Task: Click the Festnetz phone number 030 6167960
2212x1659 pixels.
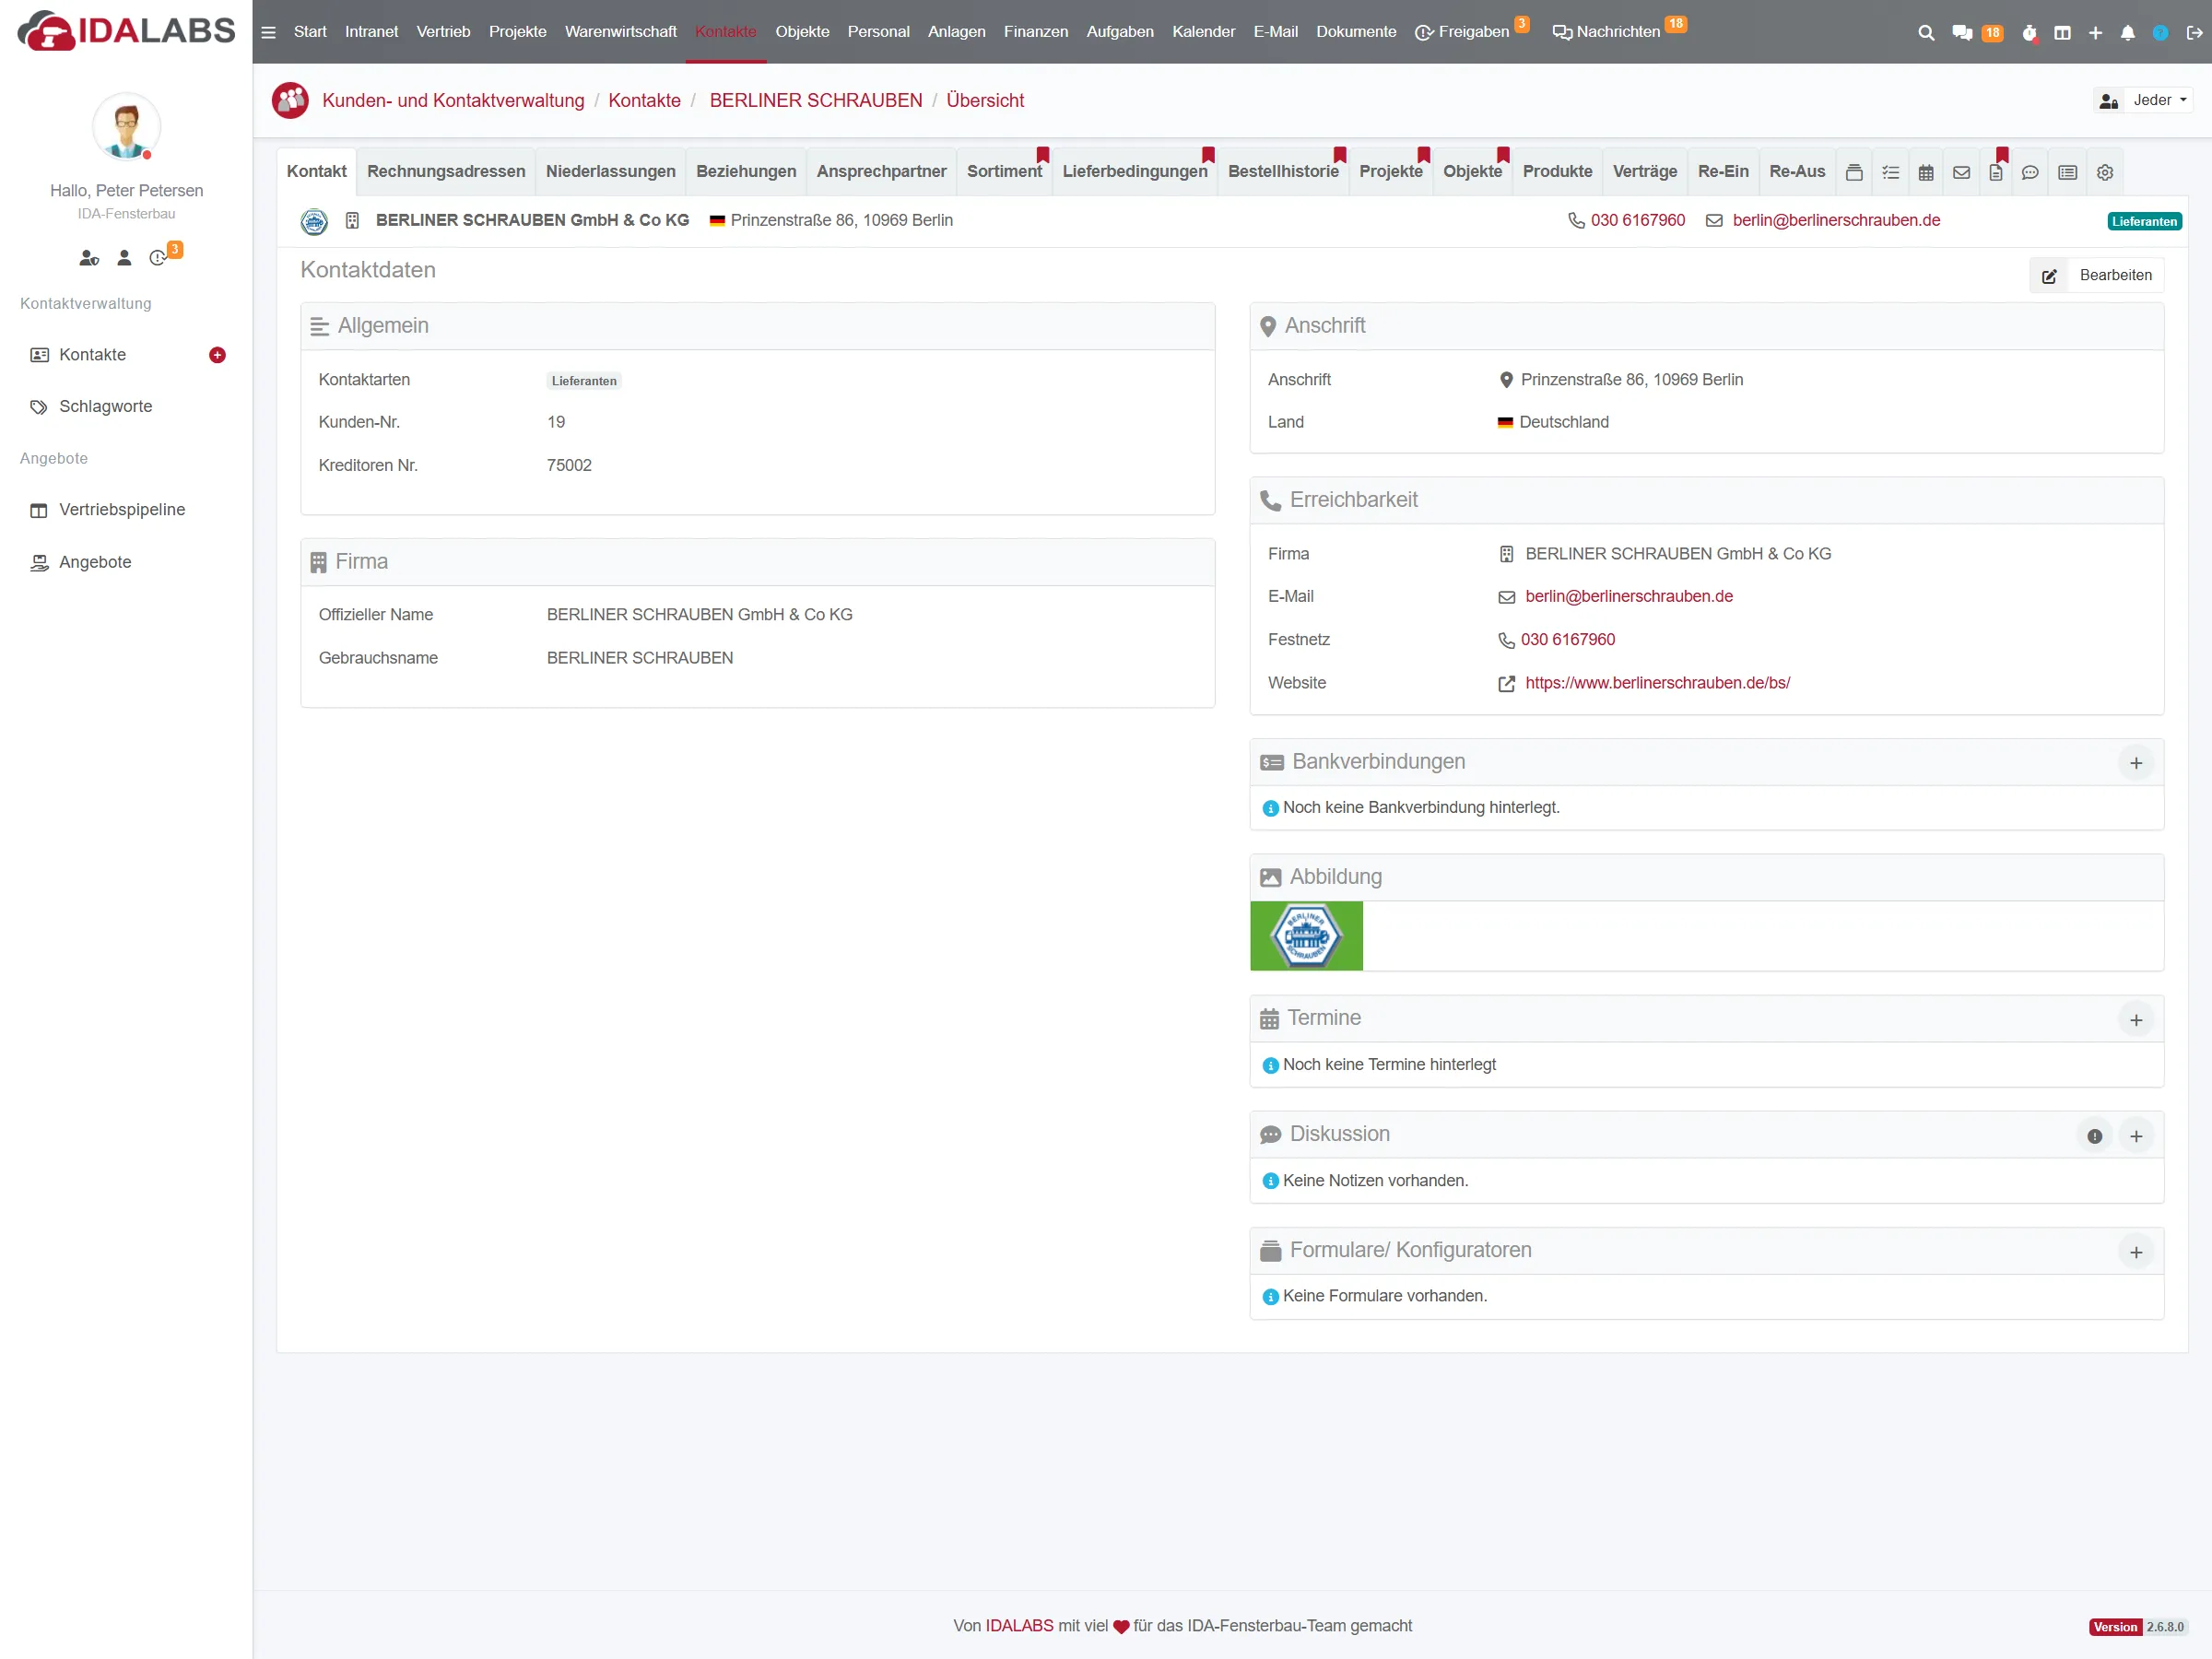Action: click(1567, 640)
